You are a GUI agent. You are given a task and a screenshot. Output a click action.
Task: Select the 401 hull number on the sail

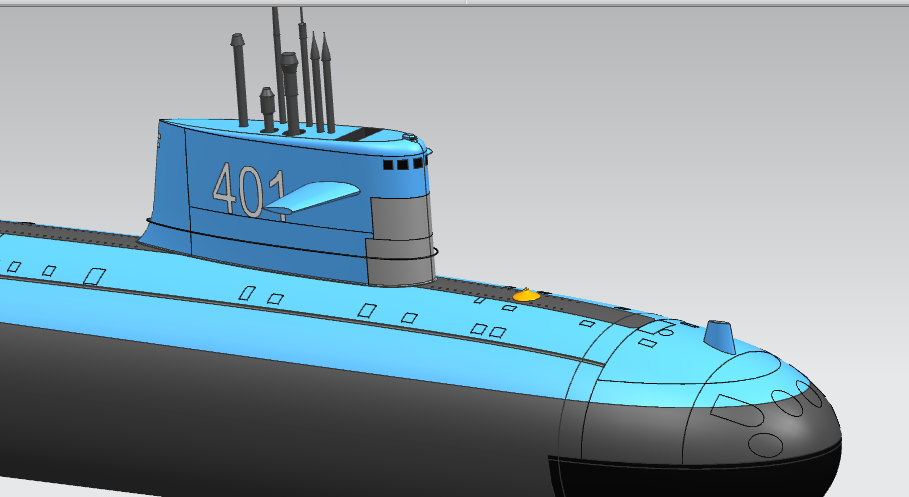coord(249,191)
